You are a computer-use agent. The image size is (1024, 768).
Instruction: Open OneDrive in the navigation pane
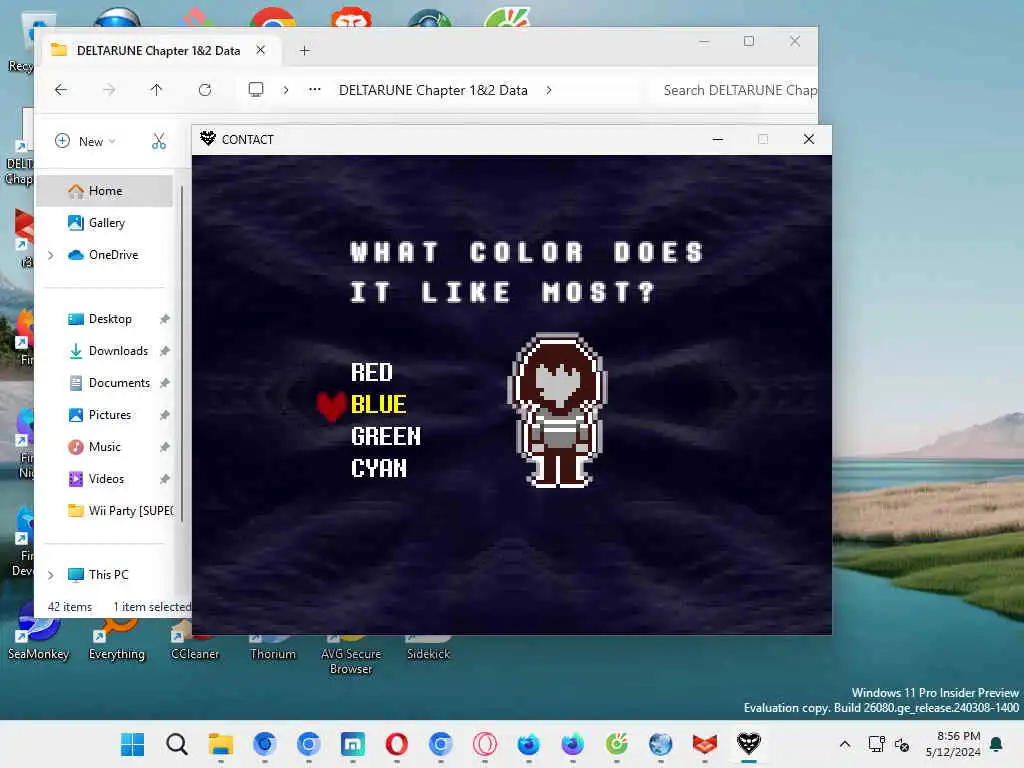(x=104, y=255)
